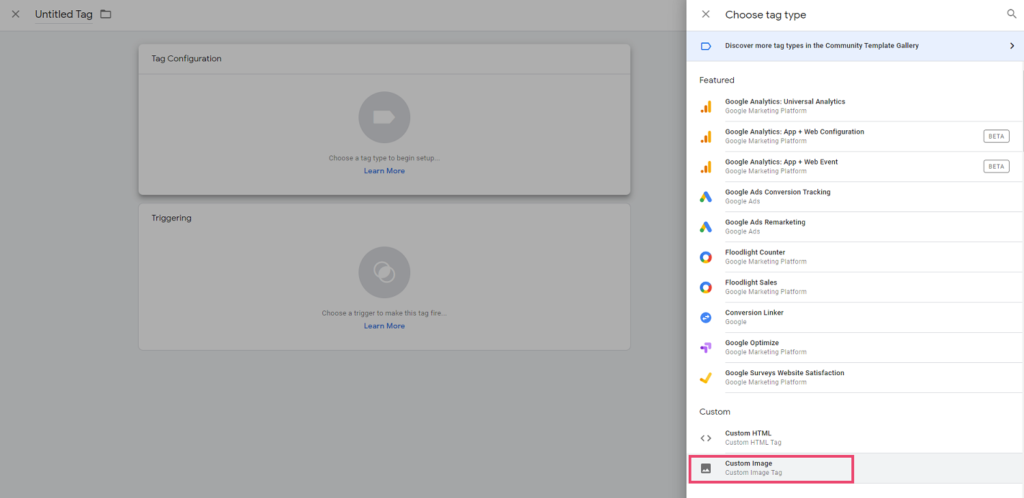The height and width of the screenshot is (498, 1024).
Task: Open Learn More under Tag Configuration
Action: pos(384,171)
